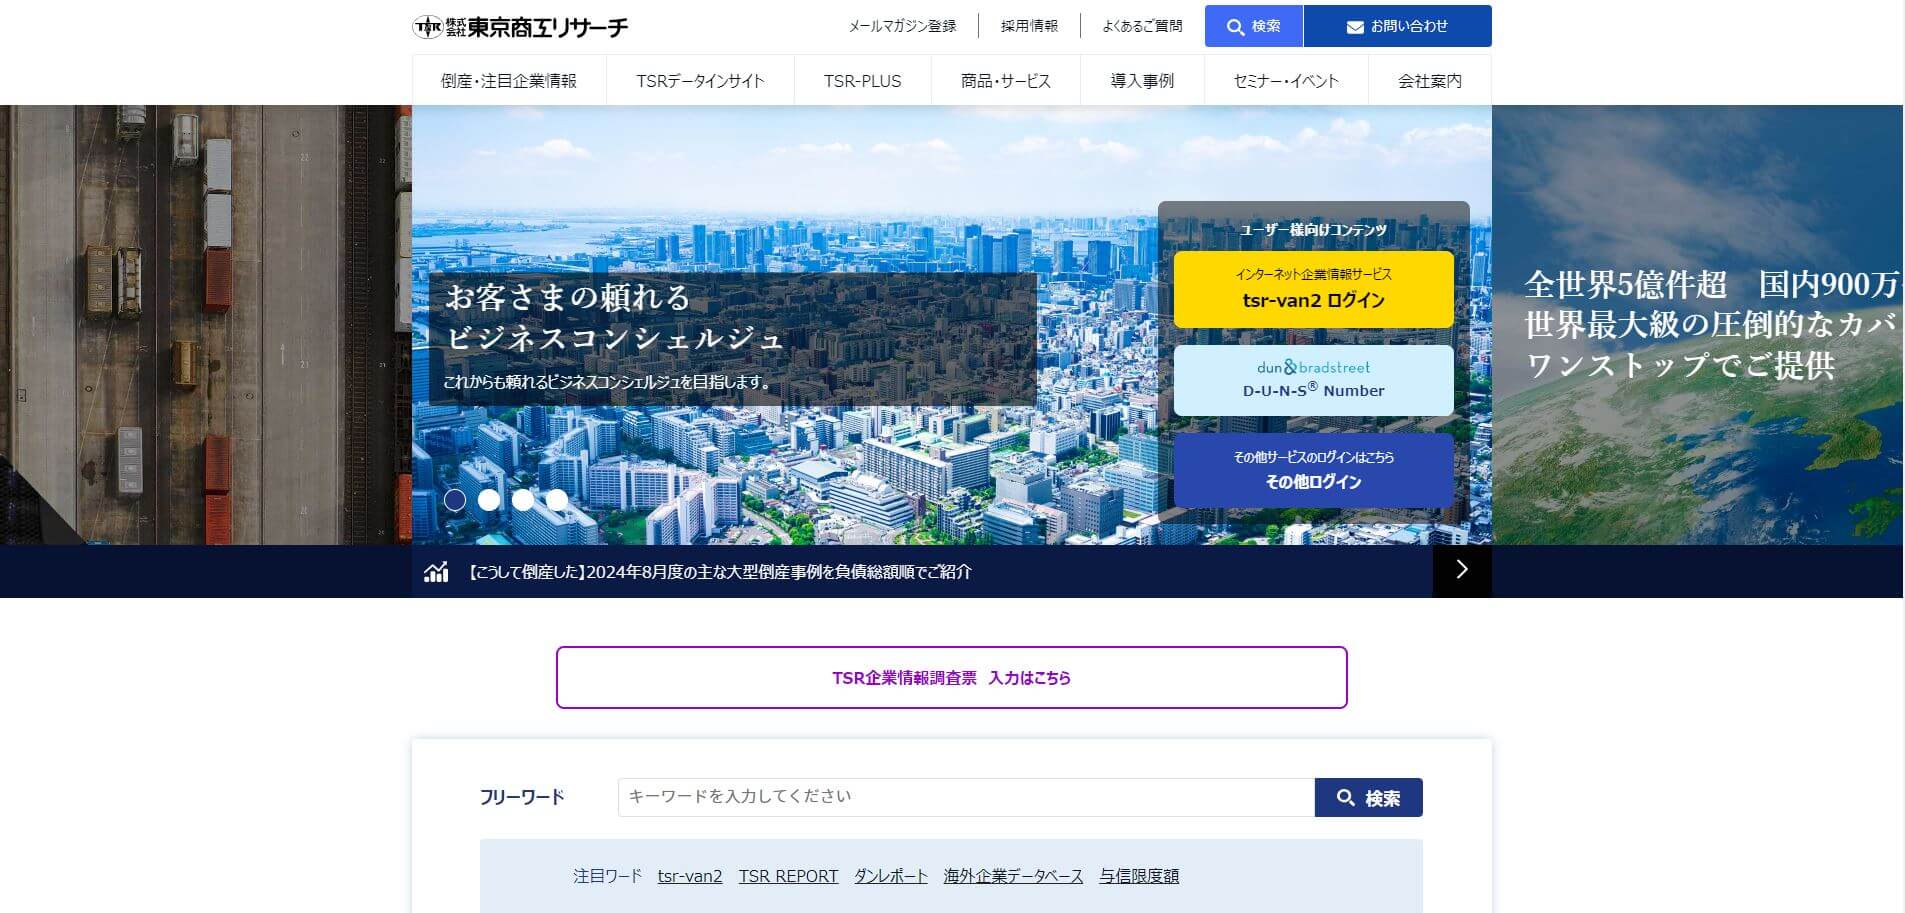Open セミナー・イベント menu
1905x913 pixels.
[x=1286, y=81]
